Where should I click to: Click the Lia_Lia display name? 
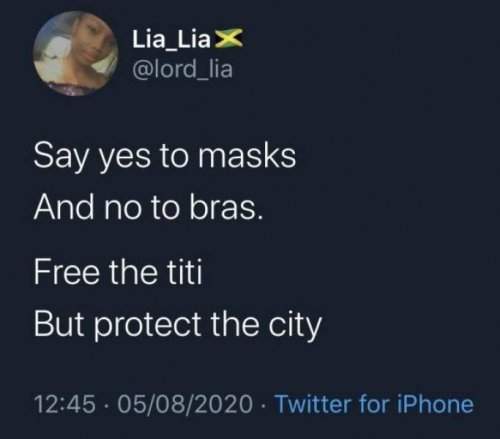(172, 40)
